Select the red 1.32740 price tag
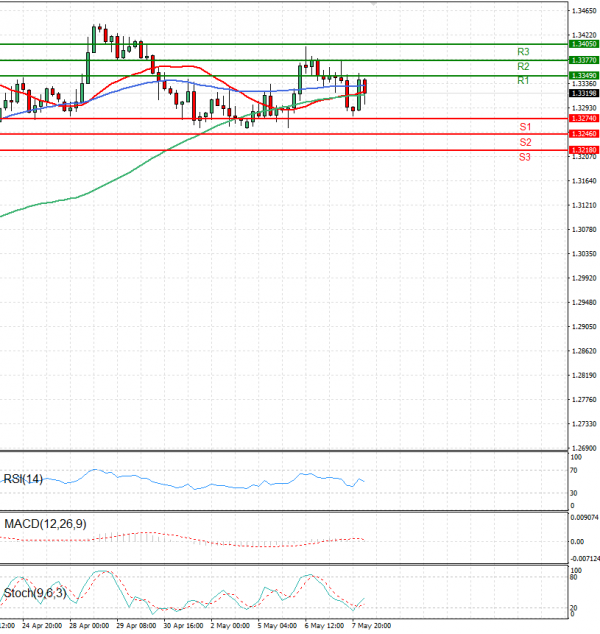This screenshot has width=600, height=634. (x=583, y=118)
